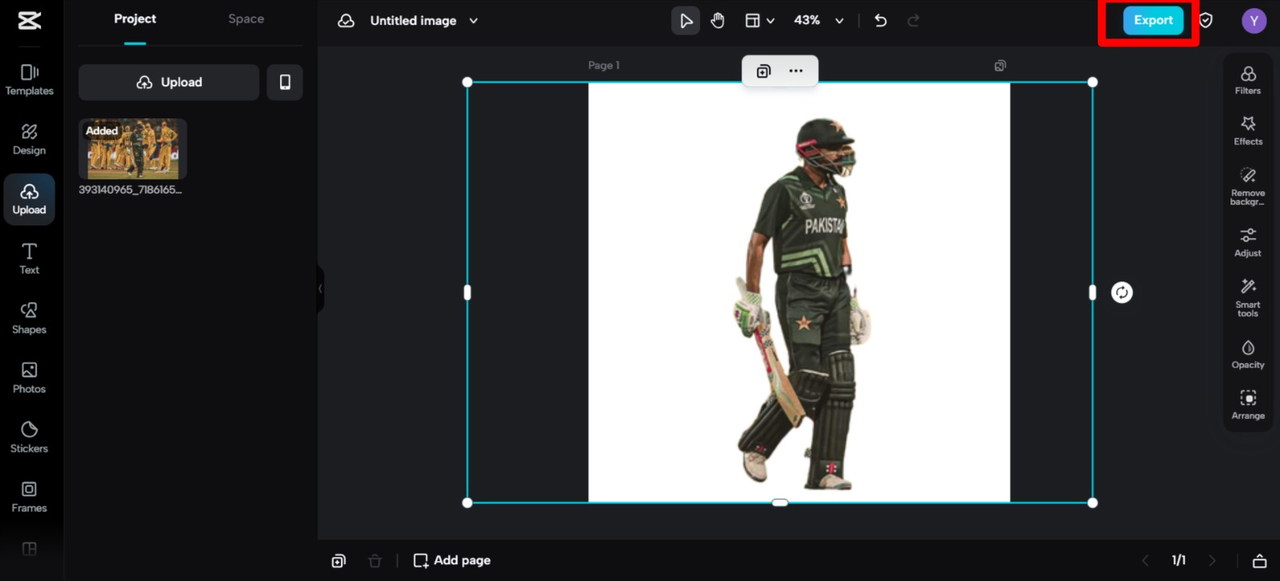Open the Design panel
The width and height of the screenshot is (1280, 581).
(29, 140)
